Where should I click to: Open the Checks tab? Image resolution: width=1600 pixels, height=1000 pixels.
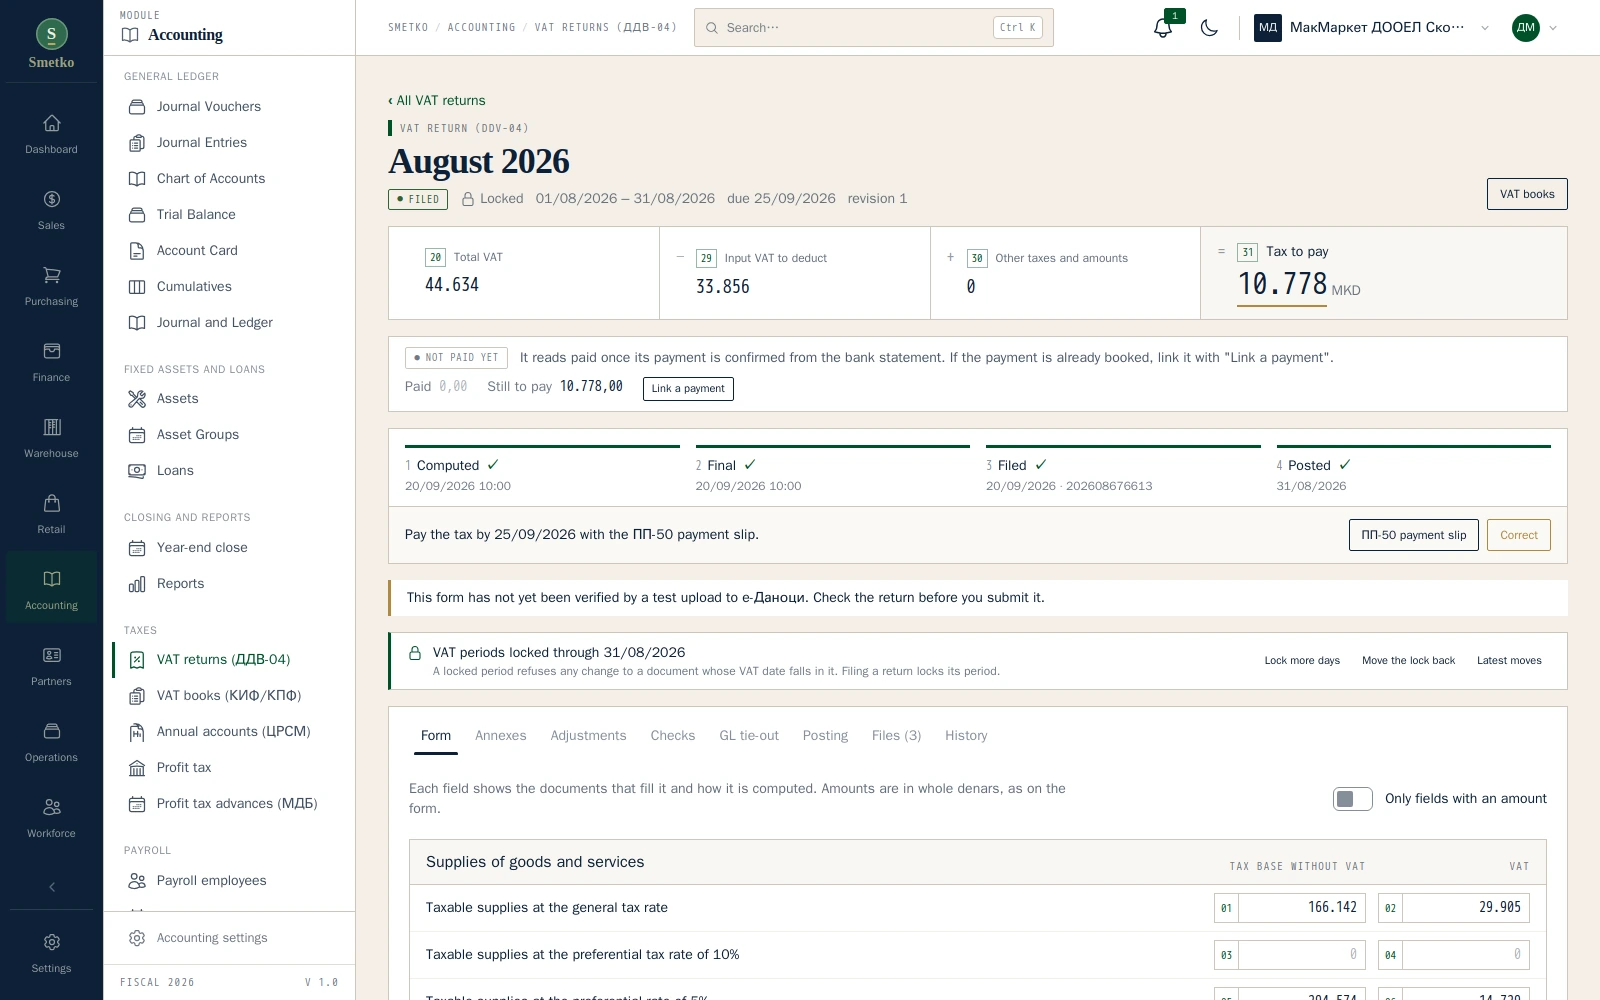672,736
